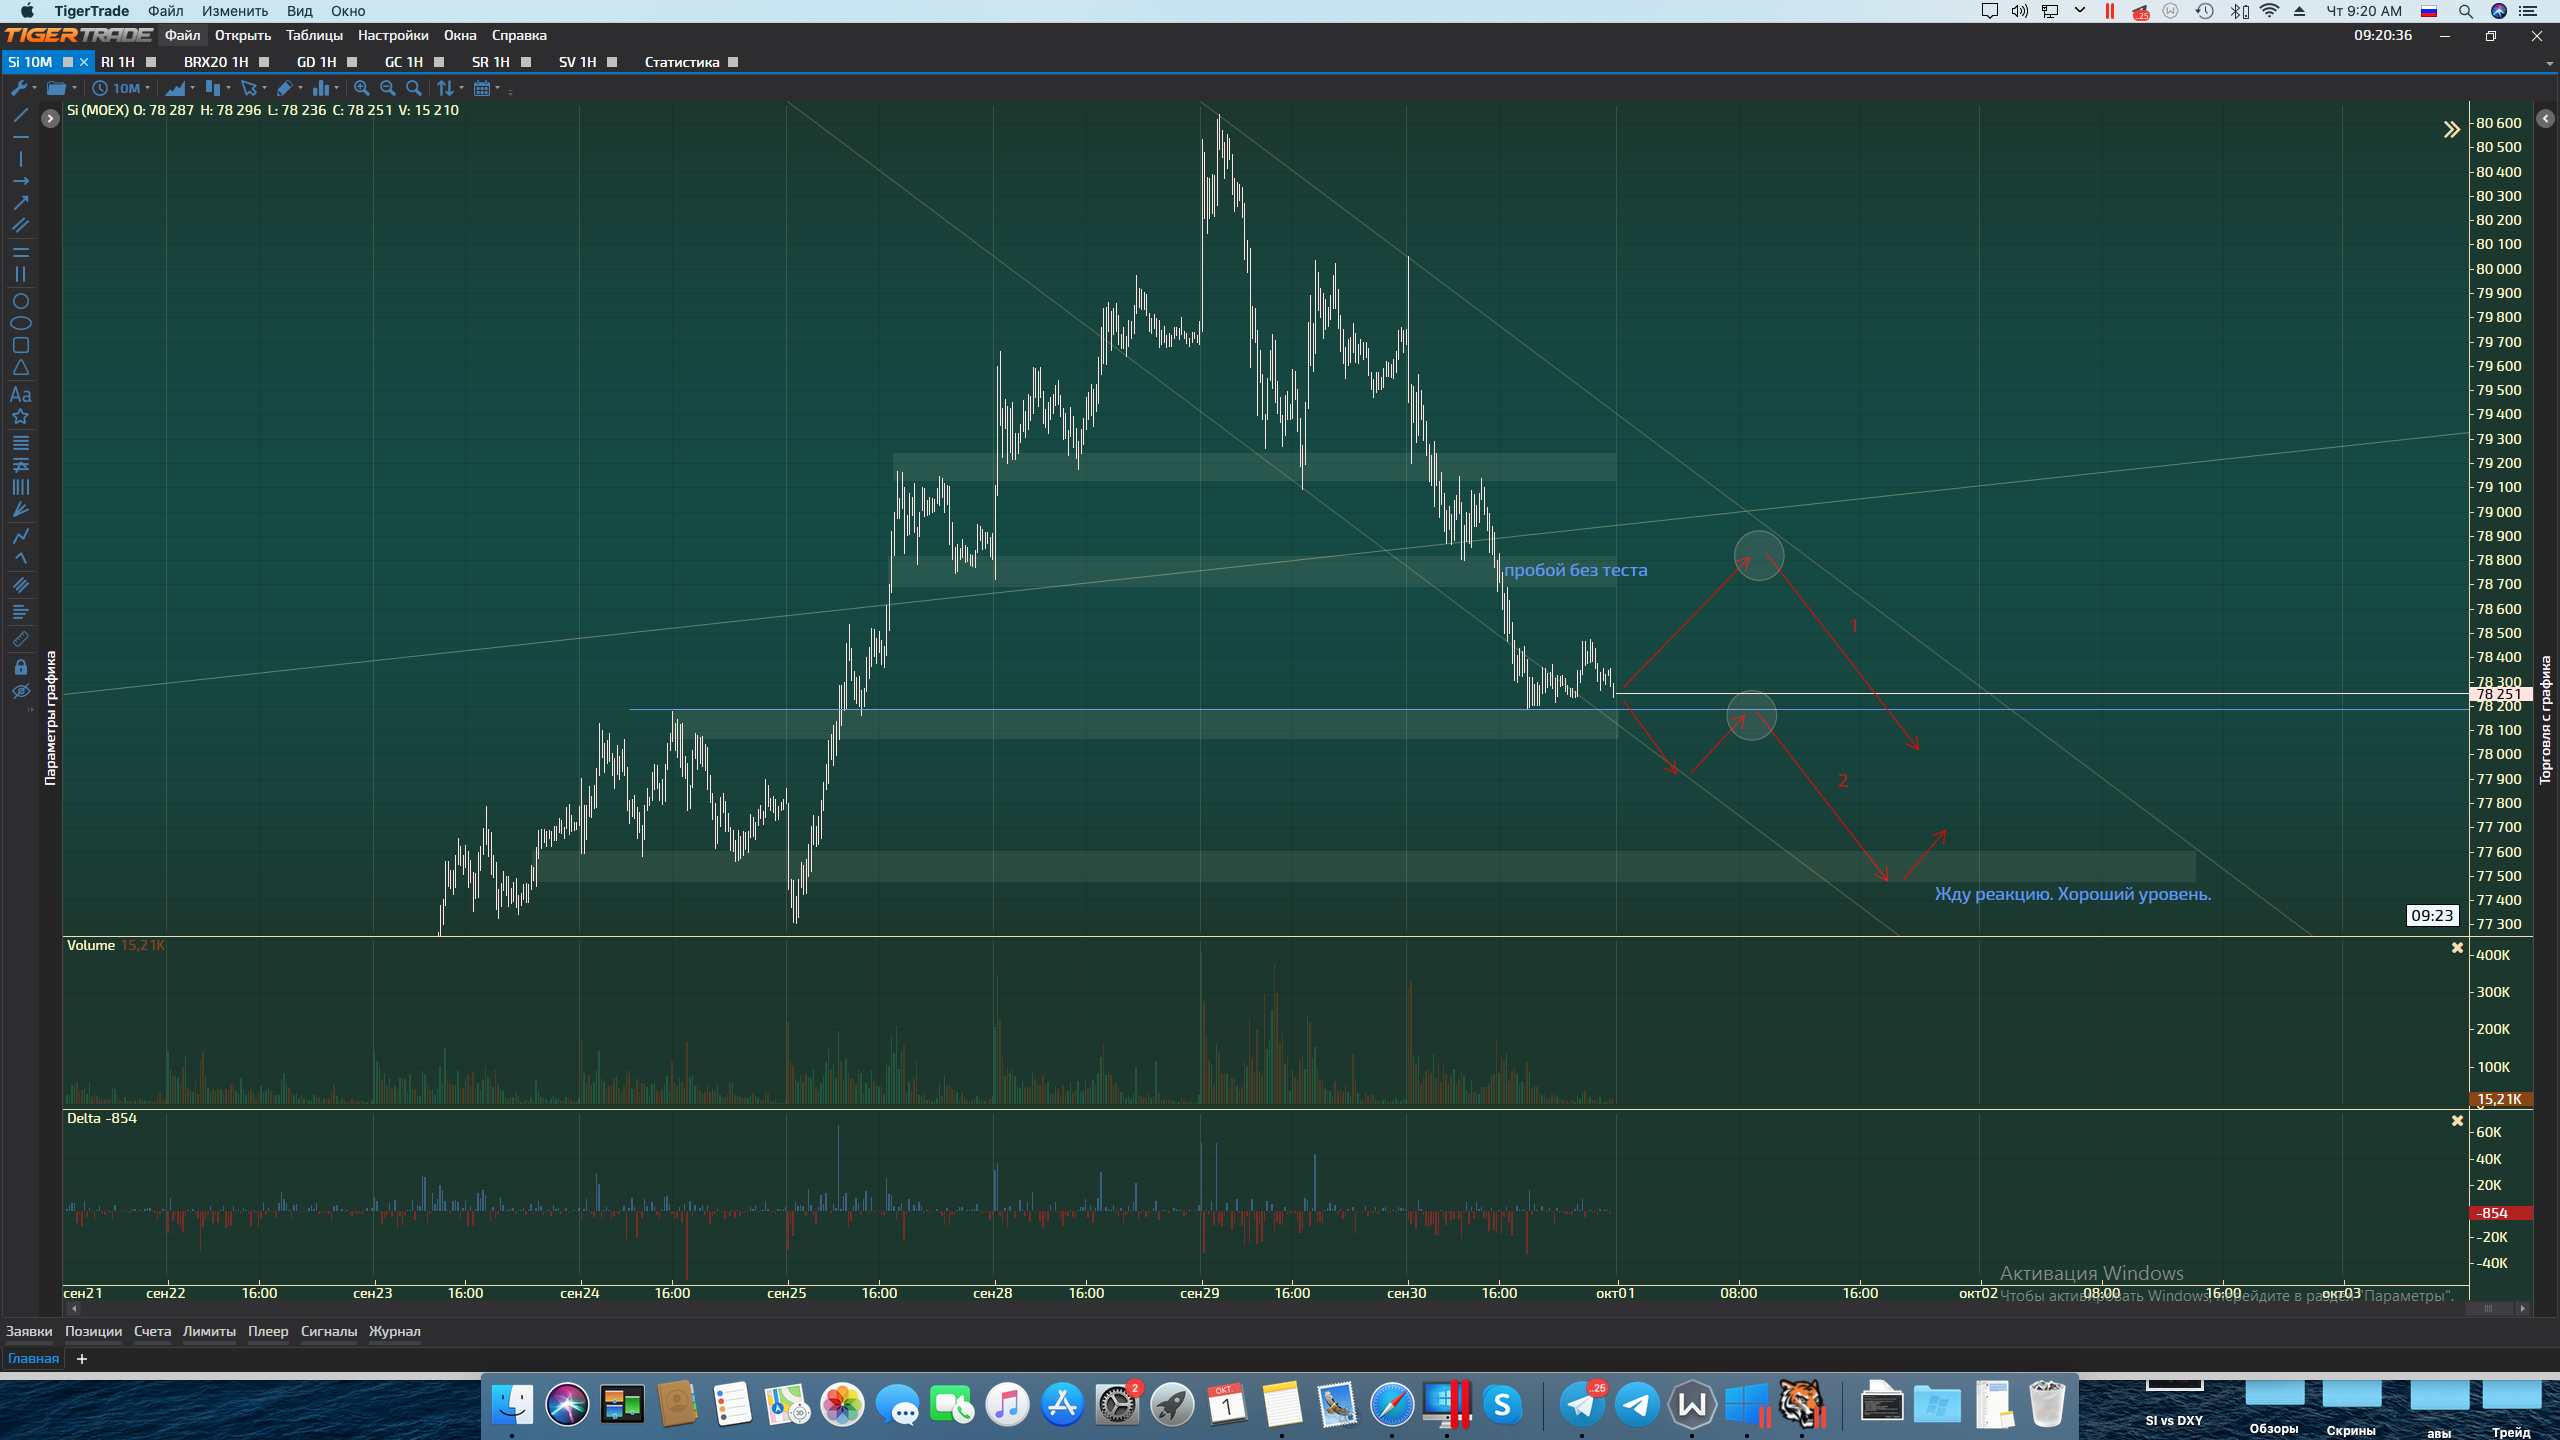Switch to the RI 1H tab
Viewport: 2560px width, 1440px height.
[118, 62]
